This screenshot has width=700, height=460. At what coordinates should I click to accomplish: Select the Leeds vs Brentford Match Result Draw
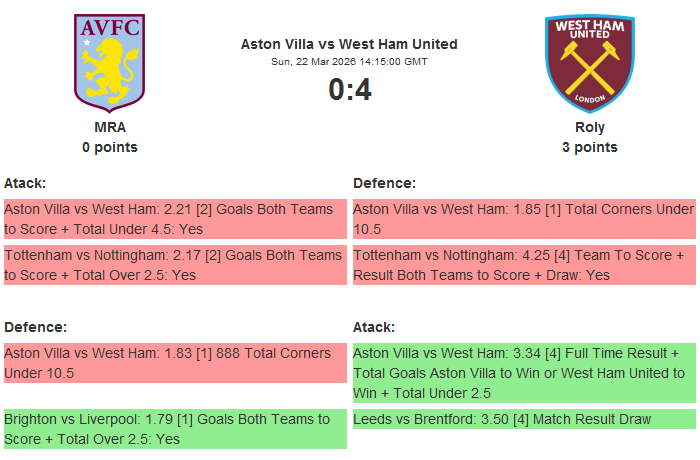[524, 419]
